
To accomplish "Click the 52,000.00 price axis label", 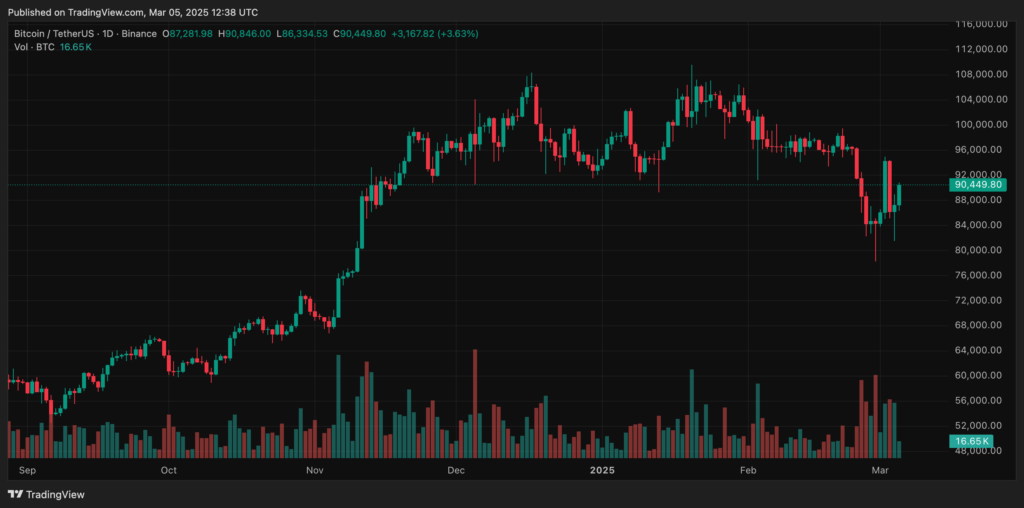I will point(978,426).
